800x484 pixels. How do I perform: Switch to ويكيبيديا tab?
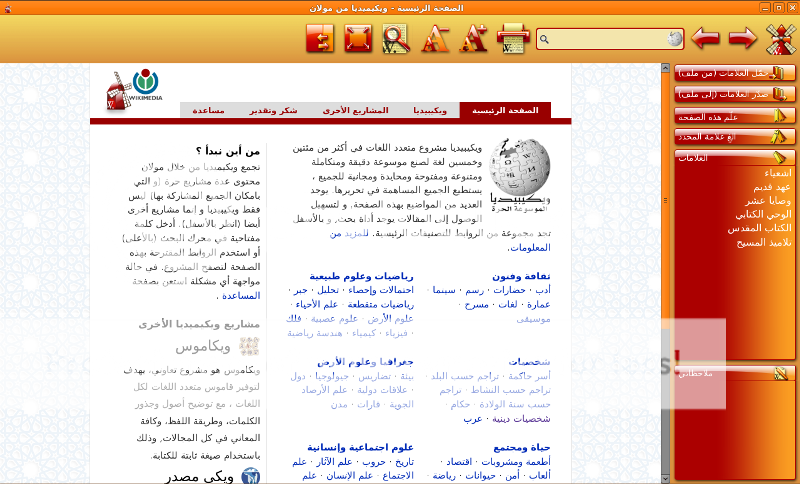point(430,110)
